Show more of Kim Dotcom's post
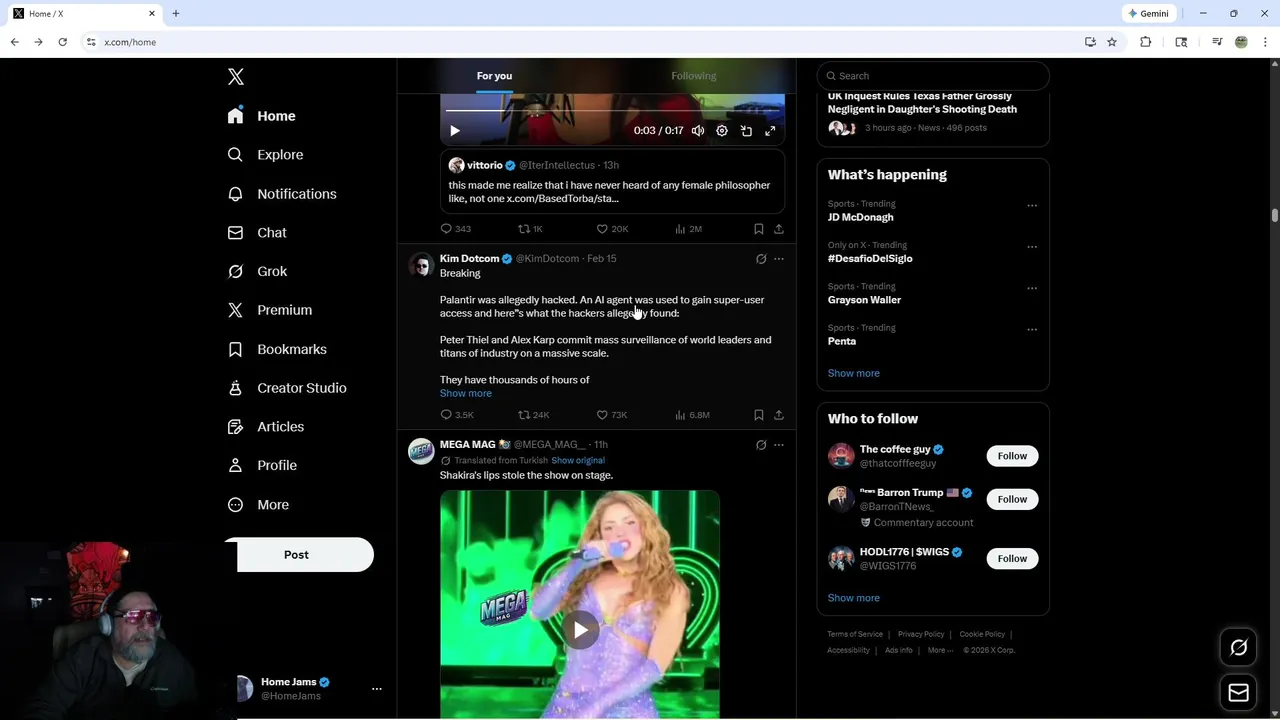 click(466, 394)
